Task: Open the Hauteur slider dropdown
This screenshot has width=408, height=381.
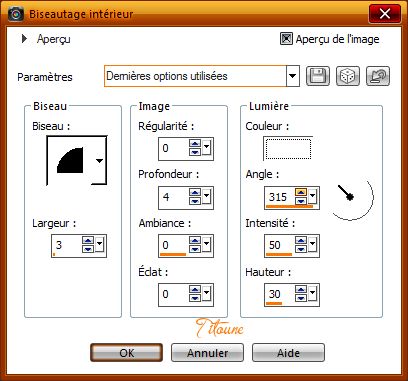Action: click(x=312, y=293)
